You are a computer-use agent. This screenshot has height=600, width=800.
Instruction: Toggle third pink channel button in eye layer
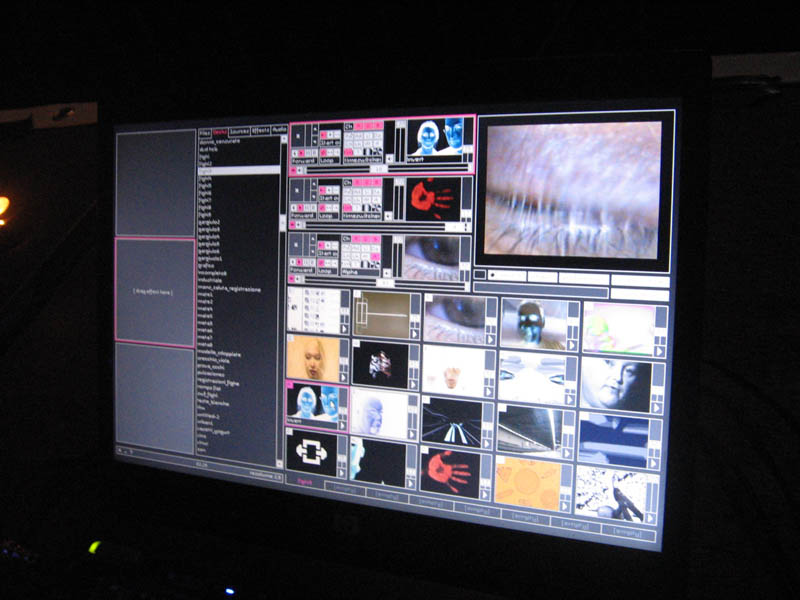point(376,239)
